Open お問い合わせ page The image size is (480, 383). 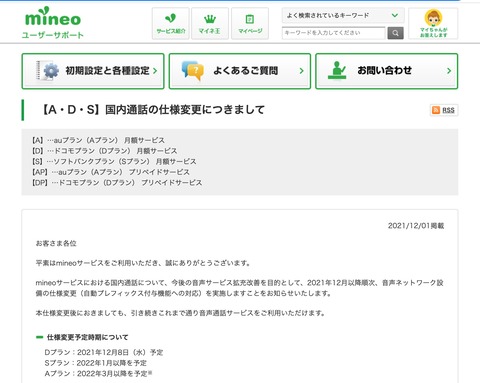[387, 71]
